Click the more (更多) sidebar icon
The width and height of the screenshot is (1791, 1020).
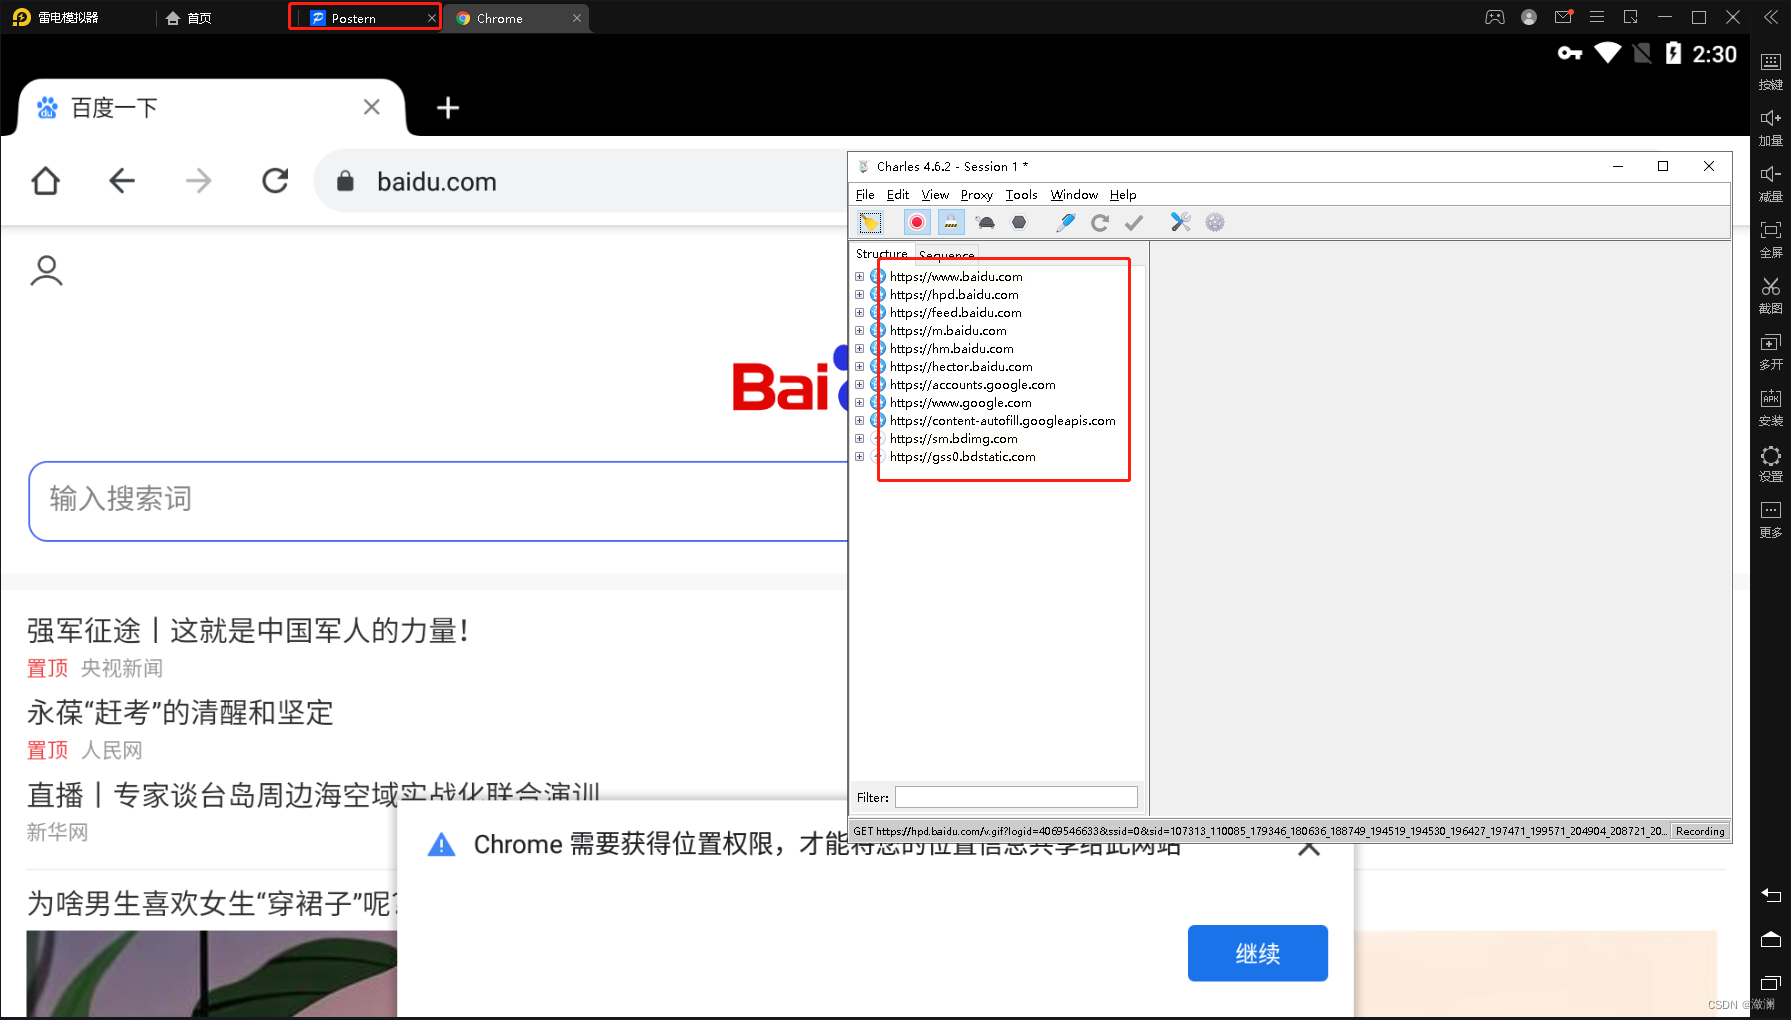tap(1771, 519)
